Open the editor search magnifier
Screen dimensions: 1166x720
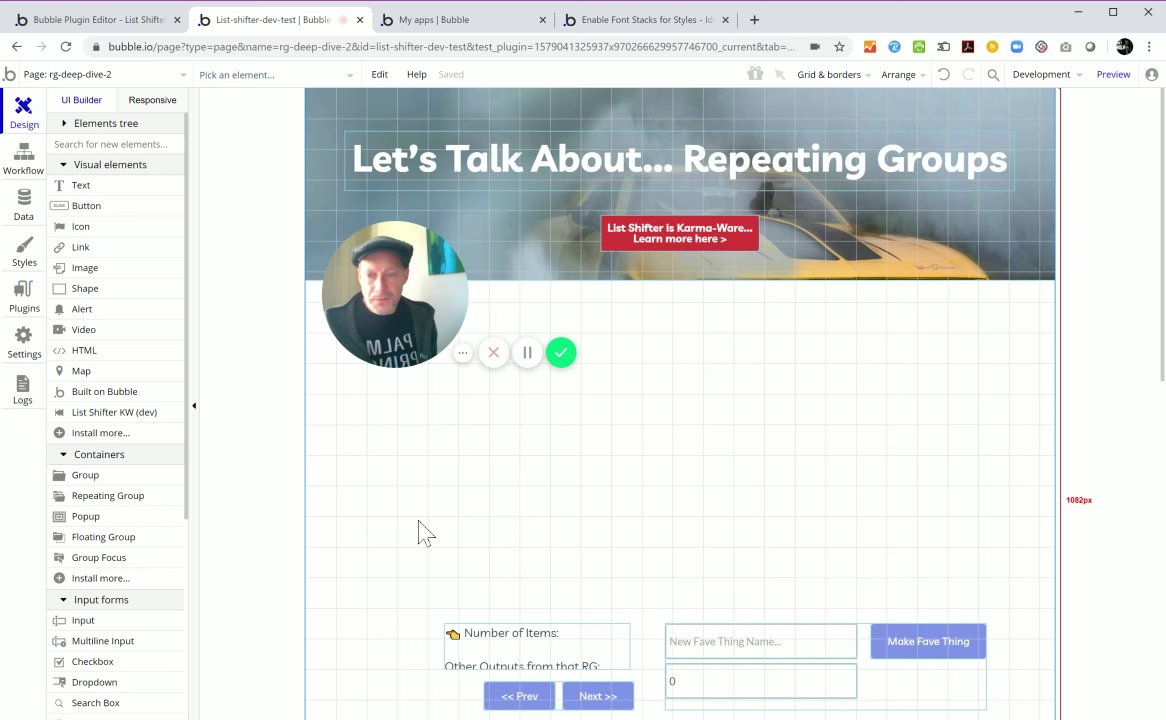point(993,74)
